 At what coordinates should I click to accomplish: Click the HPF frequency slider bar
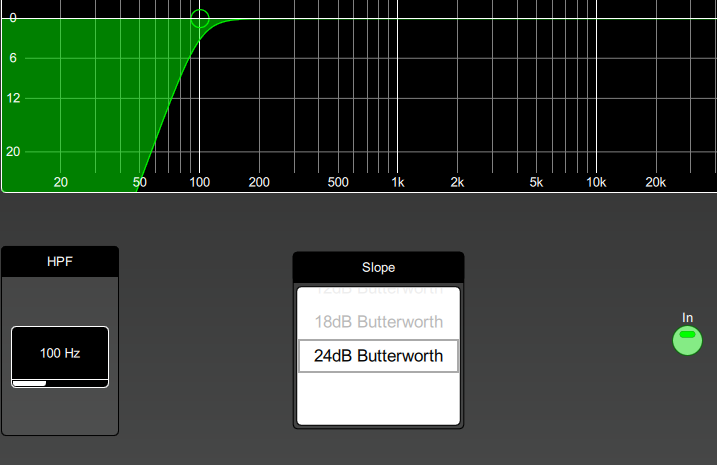[60, 383]
